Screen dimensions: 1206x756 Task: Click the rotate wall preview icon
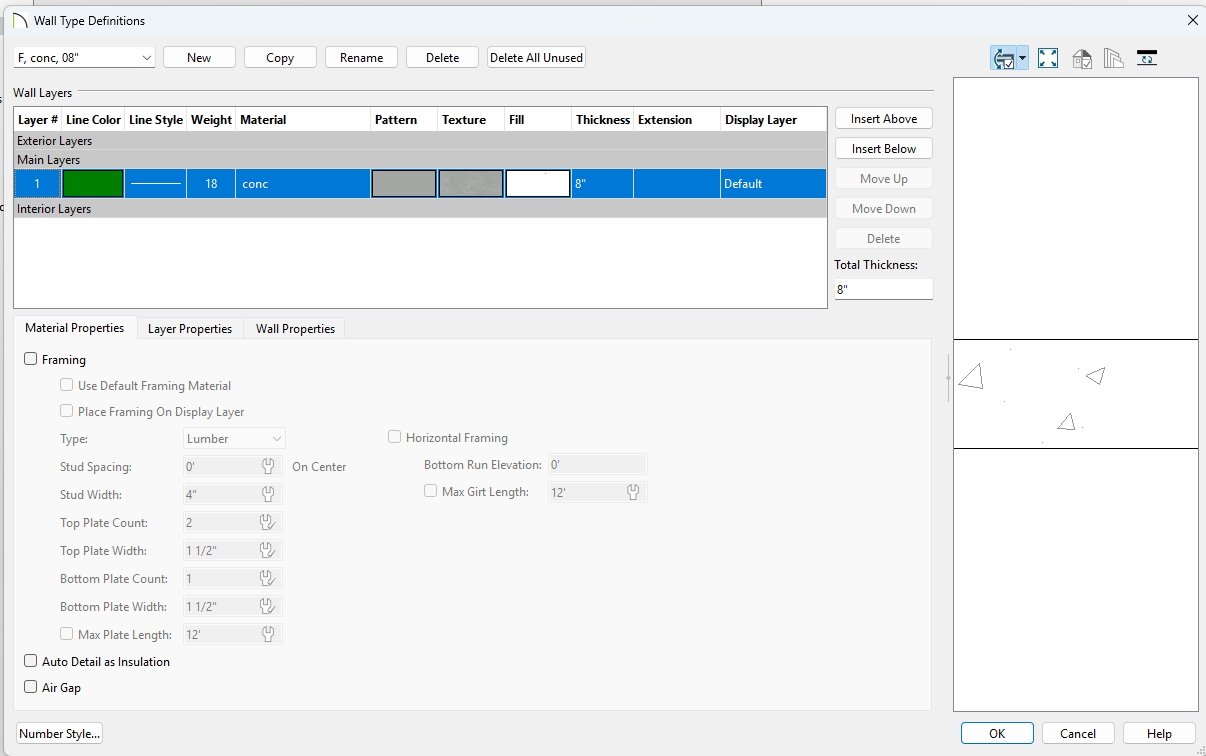1004,58
